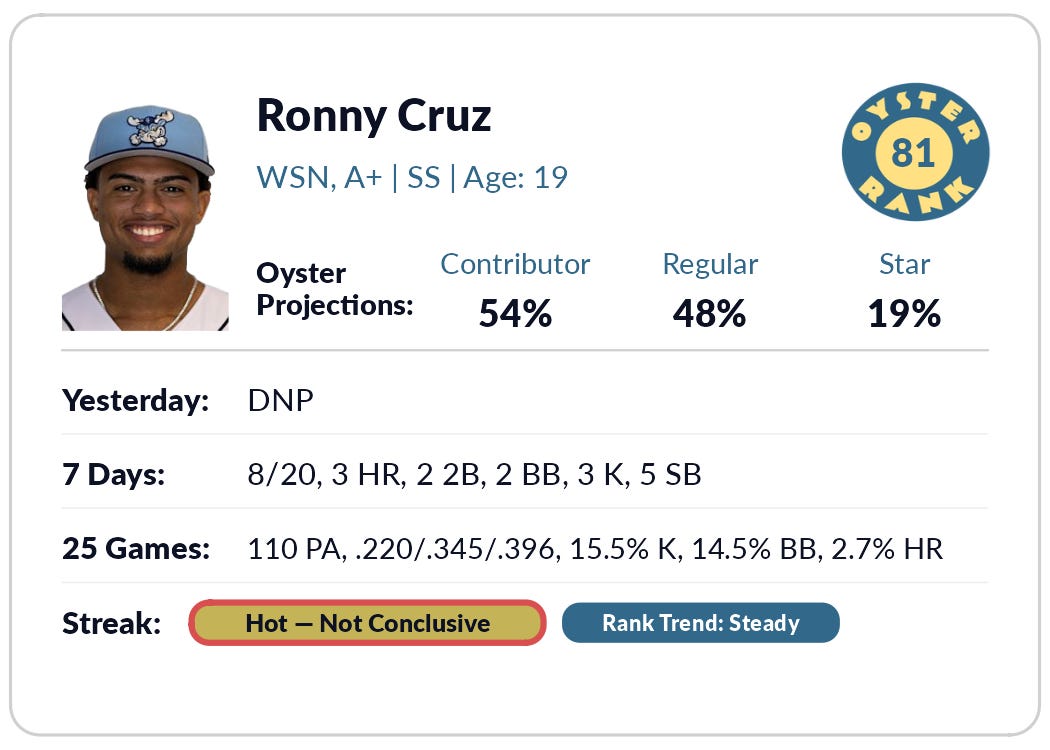
Task: Click the 25 Games row label
Action: (136, 548)
